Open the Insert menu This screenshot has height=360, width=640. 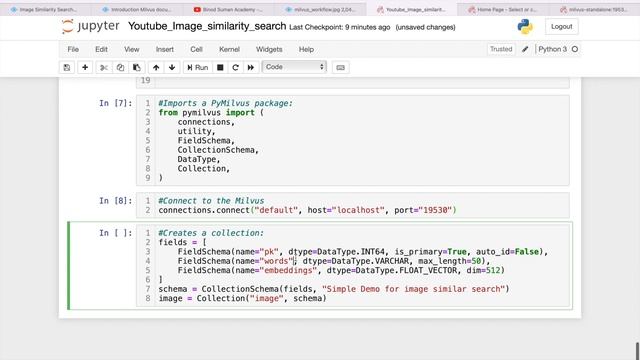coord(164,49)
